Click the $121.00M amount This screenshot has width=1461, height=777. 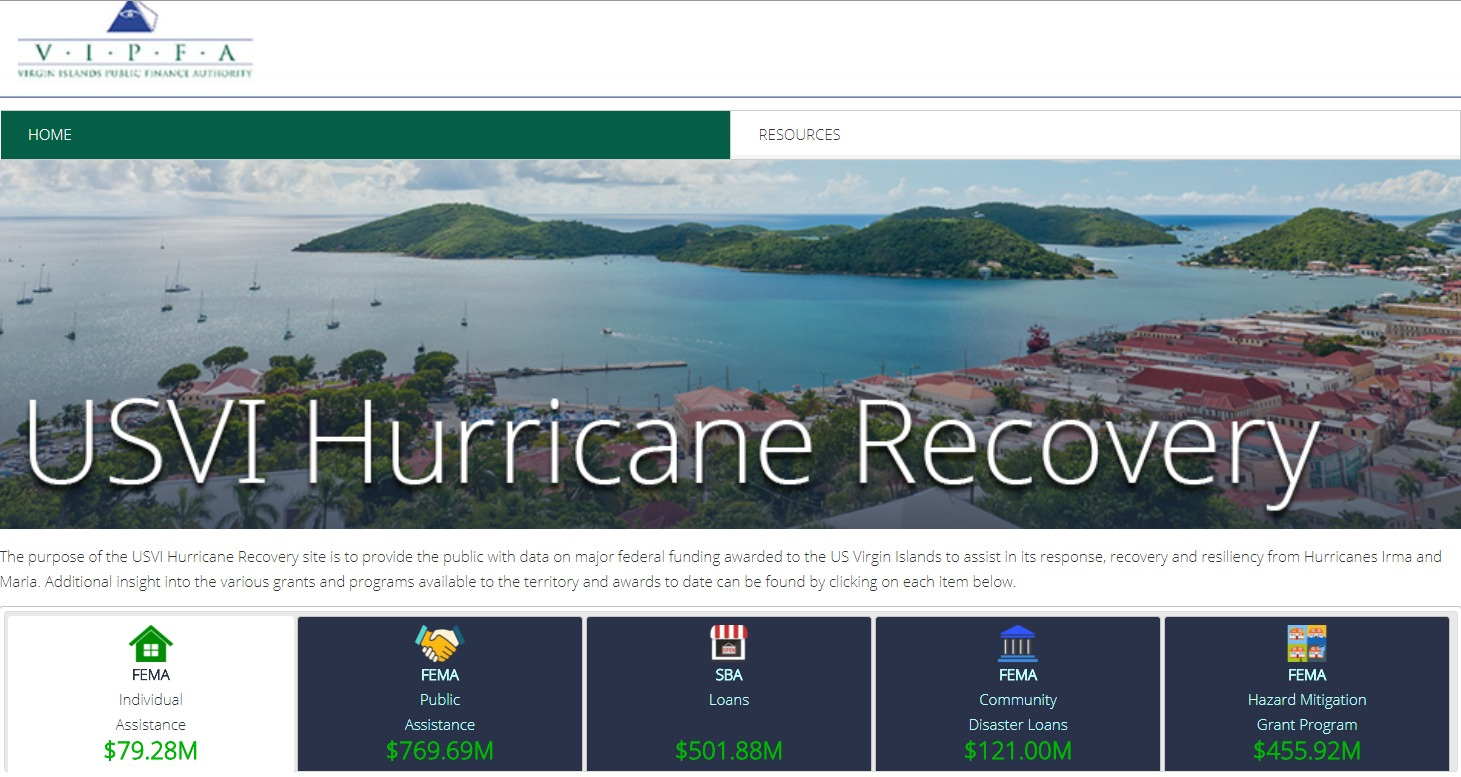(1018, 751)
